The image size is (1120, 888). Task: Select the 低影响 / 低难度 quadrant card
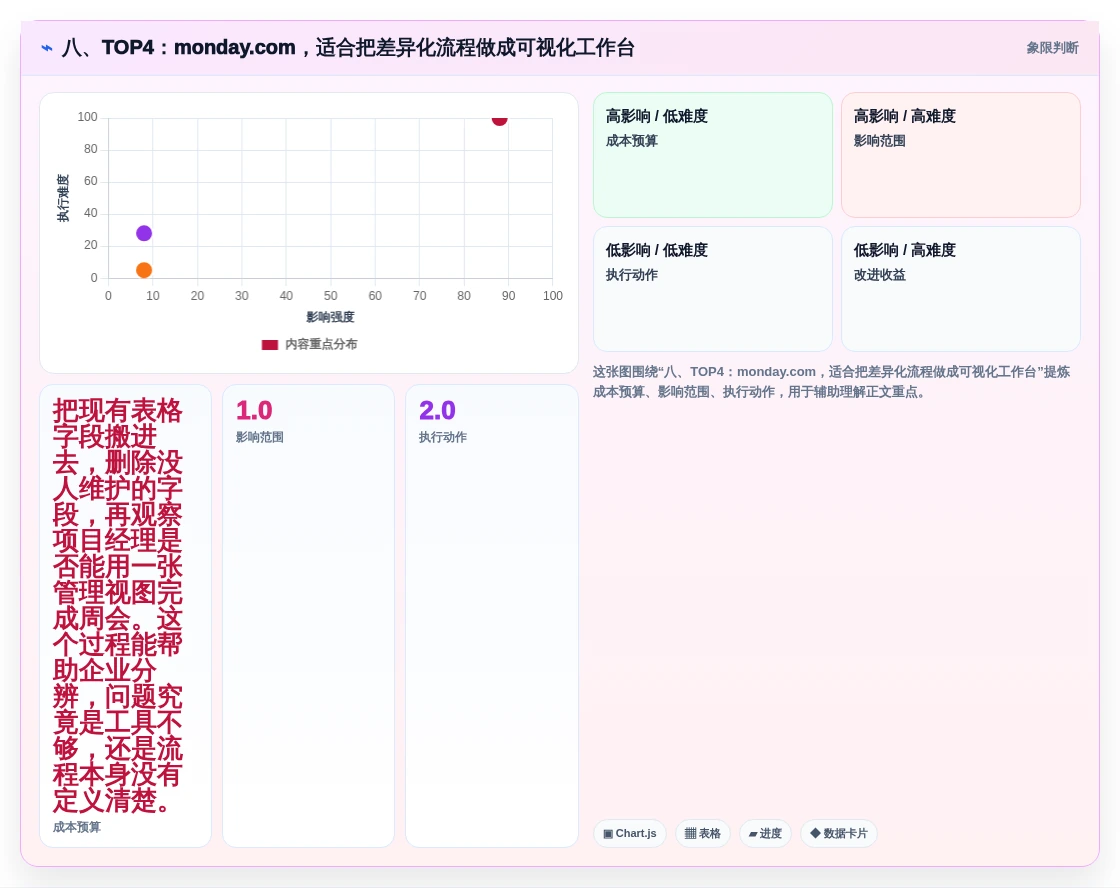(x=713, y=289)
